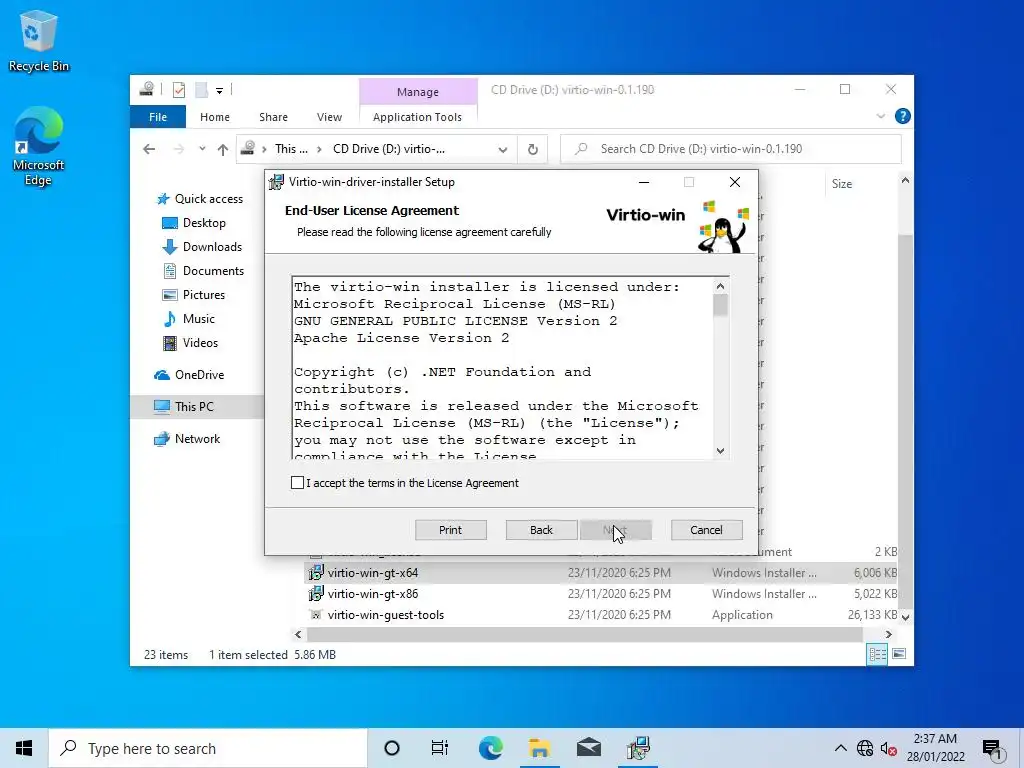Refresh the CD Drive folder view
The width and height of the screenshot is (1024, 768).
click(x=533, y=150)
